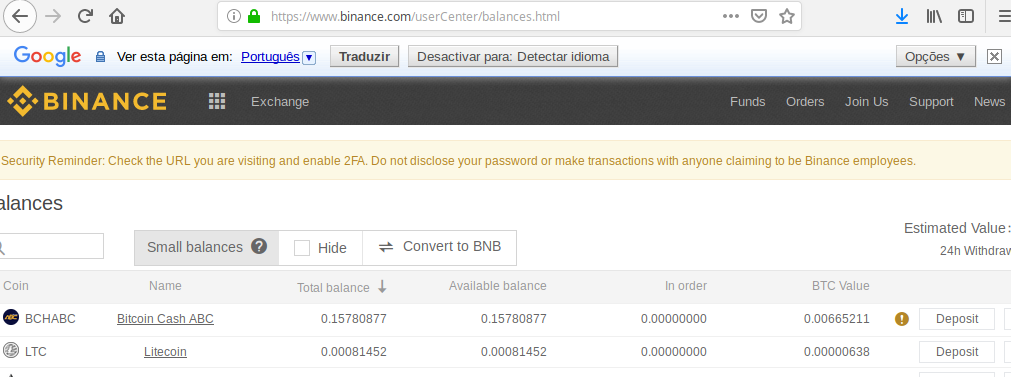1011x377 pixels.
Task: Click Desactivar para: Detectar idioma
Action: pos(513,57)
